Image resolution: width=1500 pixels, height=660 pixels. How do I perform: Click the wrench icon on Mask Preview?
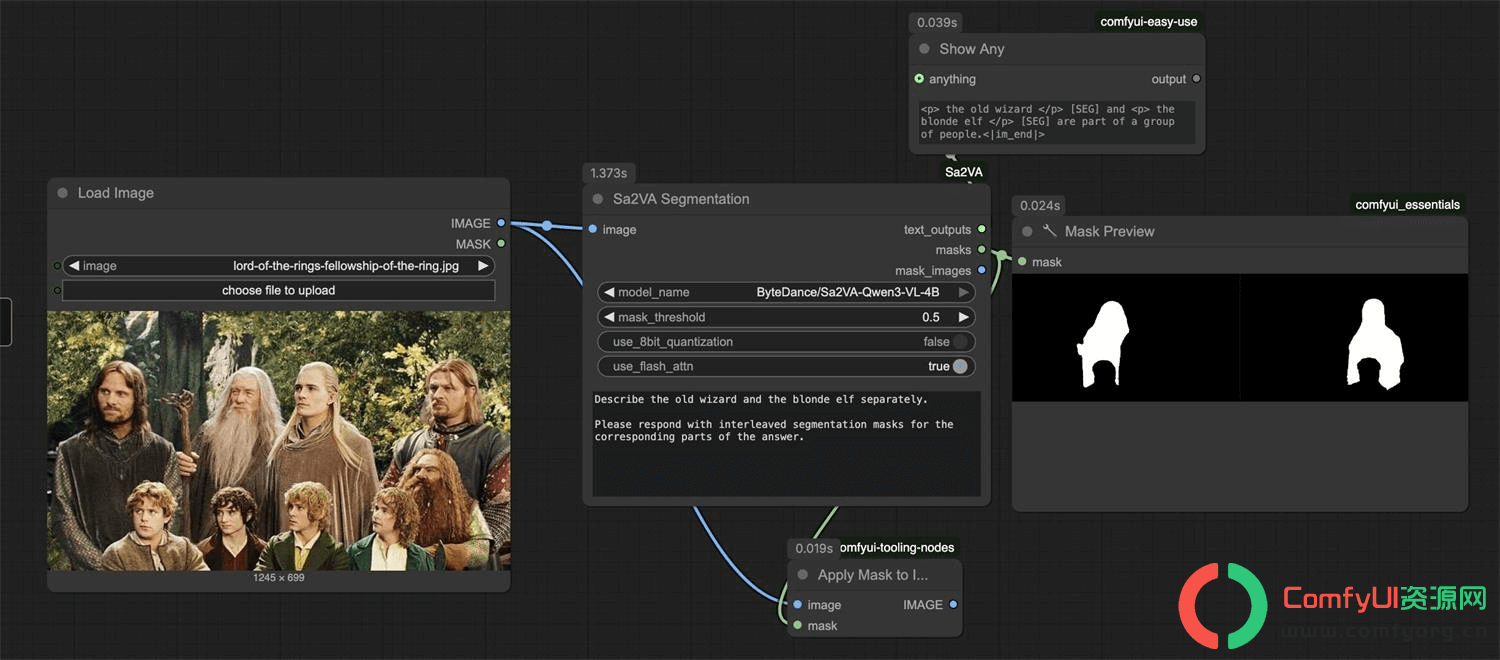(1049, 231)
